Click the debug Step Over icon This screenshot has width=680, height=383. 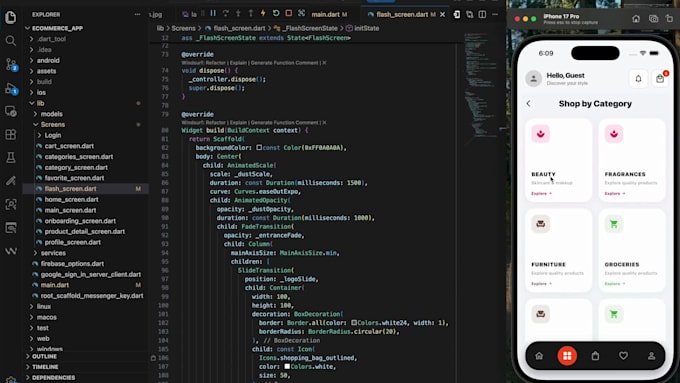(x=226, y=14)
